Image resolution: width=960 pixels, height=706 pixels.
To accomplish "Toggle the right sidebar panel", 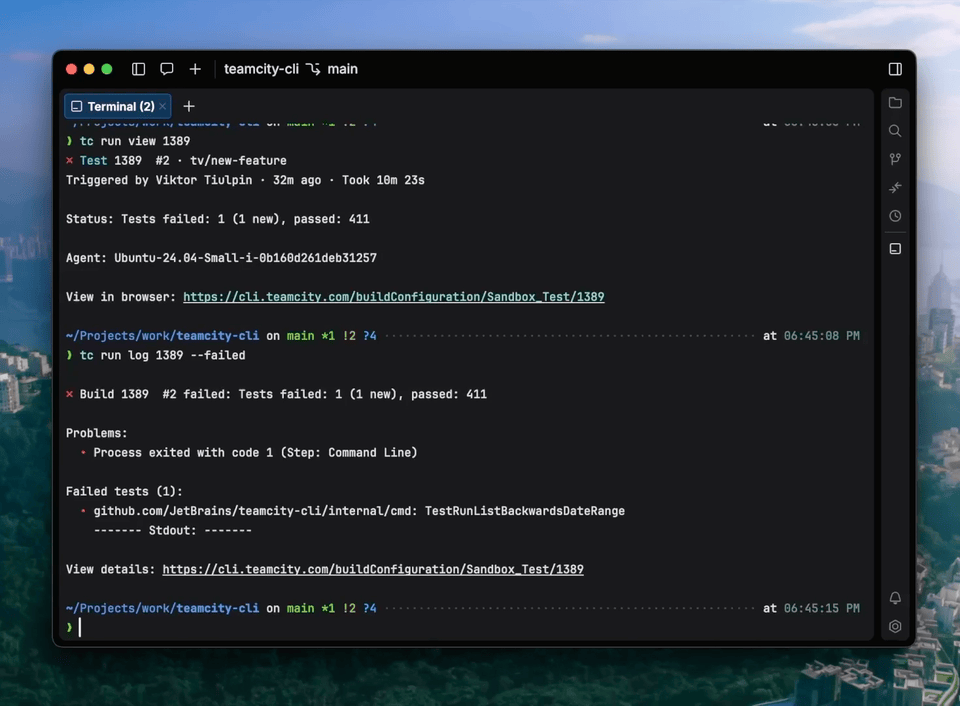I will 895,69.
